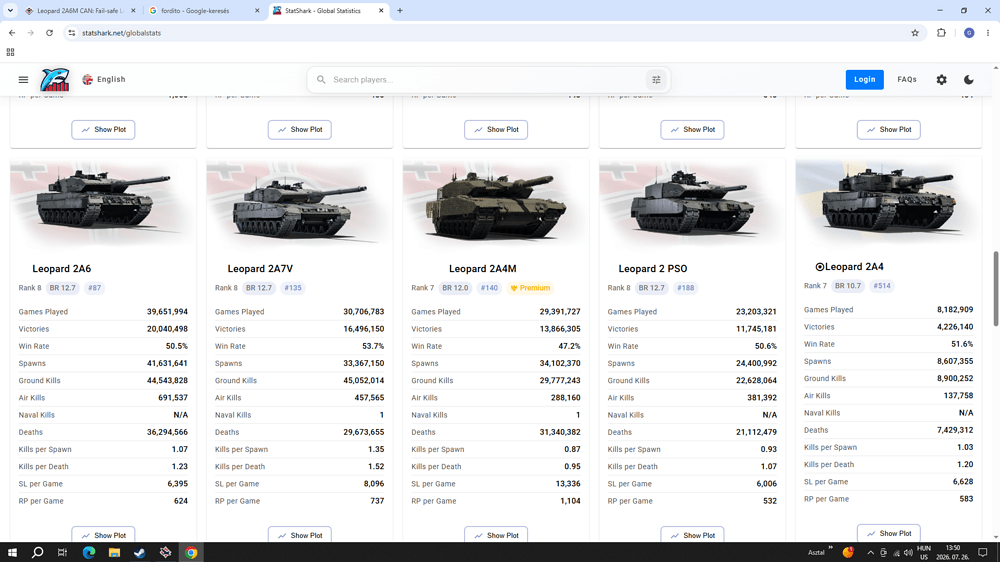Close the fordito Google tab
The image size is (1000, 562).
click(x=257, y=11)
